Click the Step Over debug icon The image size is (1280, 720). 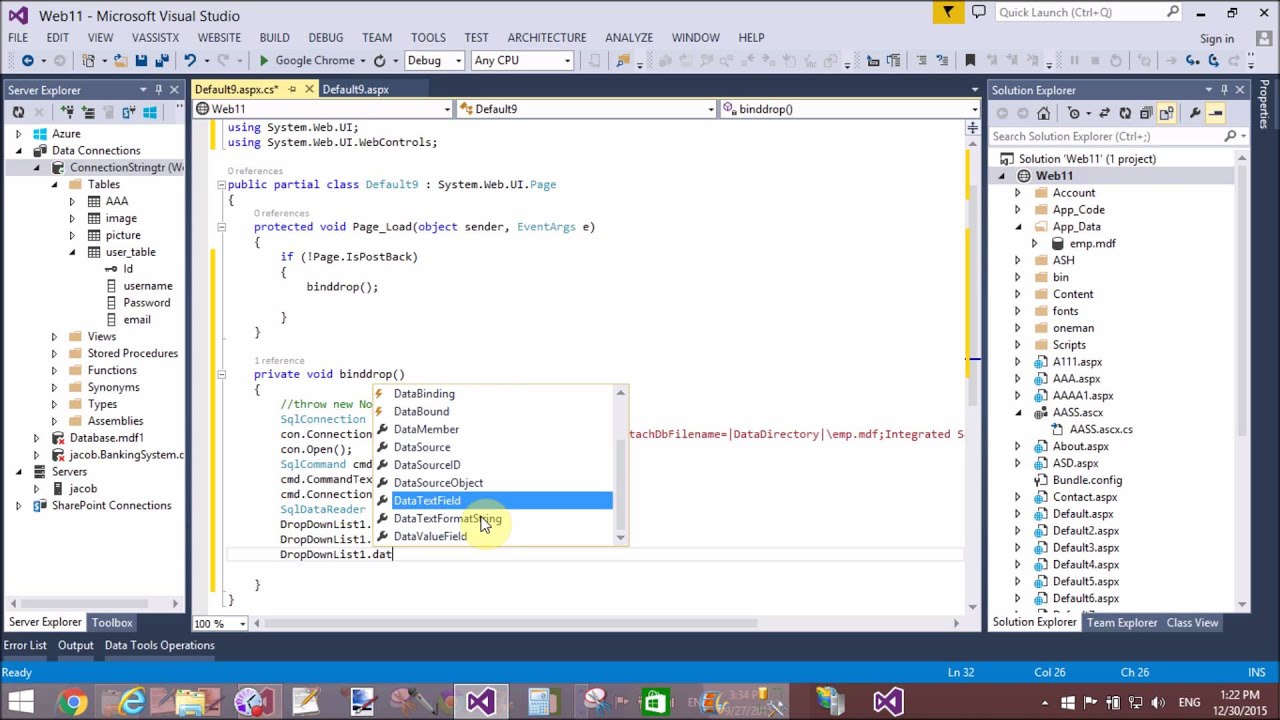tap(1213, 61)
